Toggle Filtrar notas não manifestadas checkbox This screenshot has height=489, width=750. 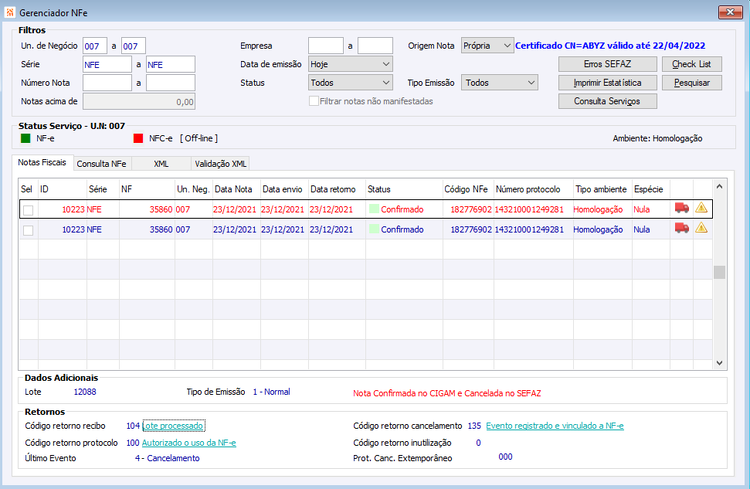(314, 101)
